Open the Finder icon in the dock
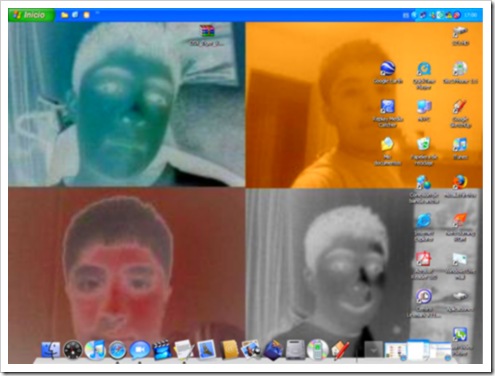Image resolution: width=495 pixels, height=376 pixels. click(x=51, y=351)
